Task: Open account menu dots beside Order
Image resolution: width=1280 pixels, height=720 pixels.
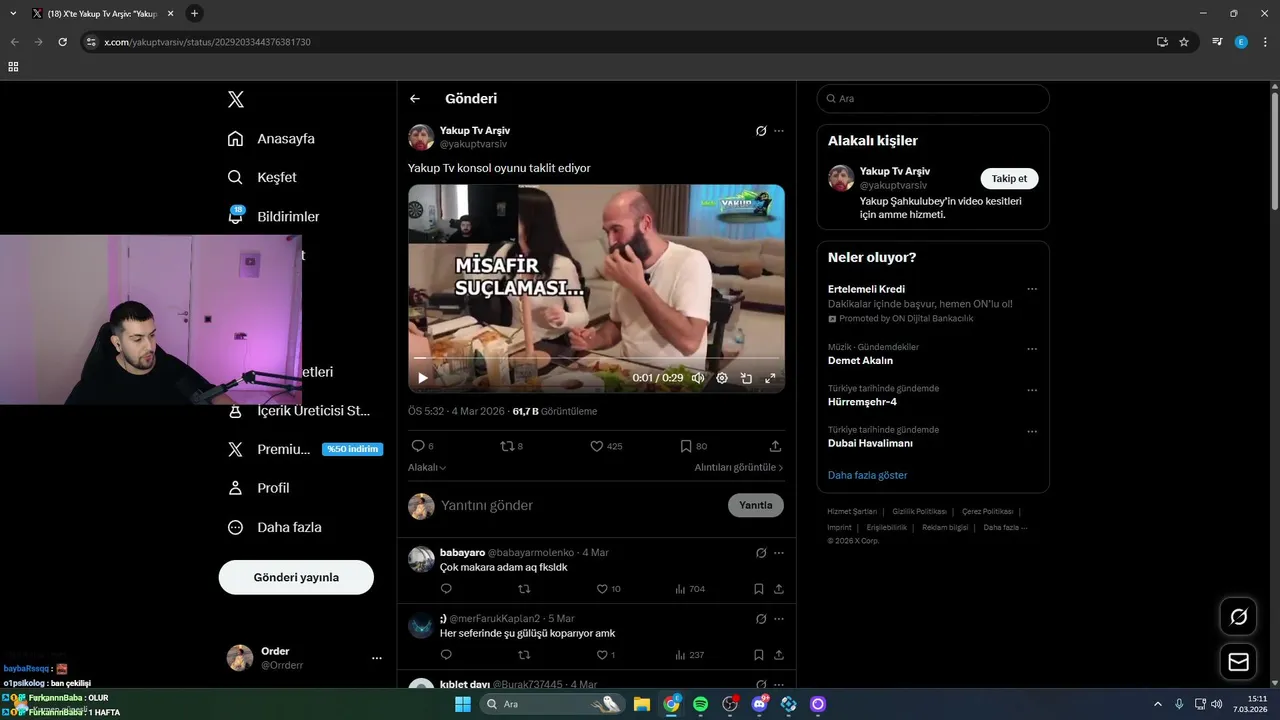Action: point(377,658)
